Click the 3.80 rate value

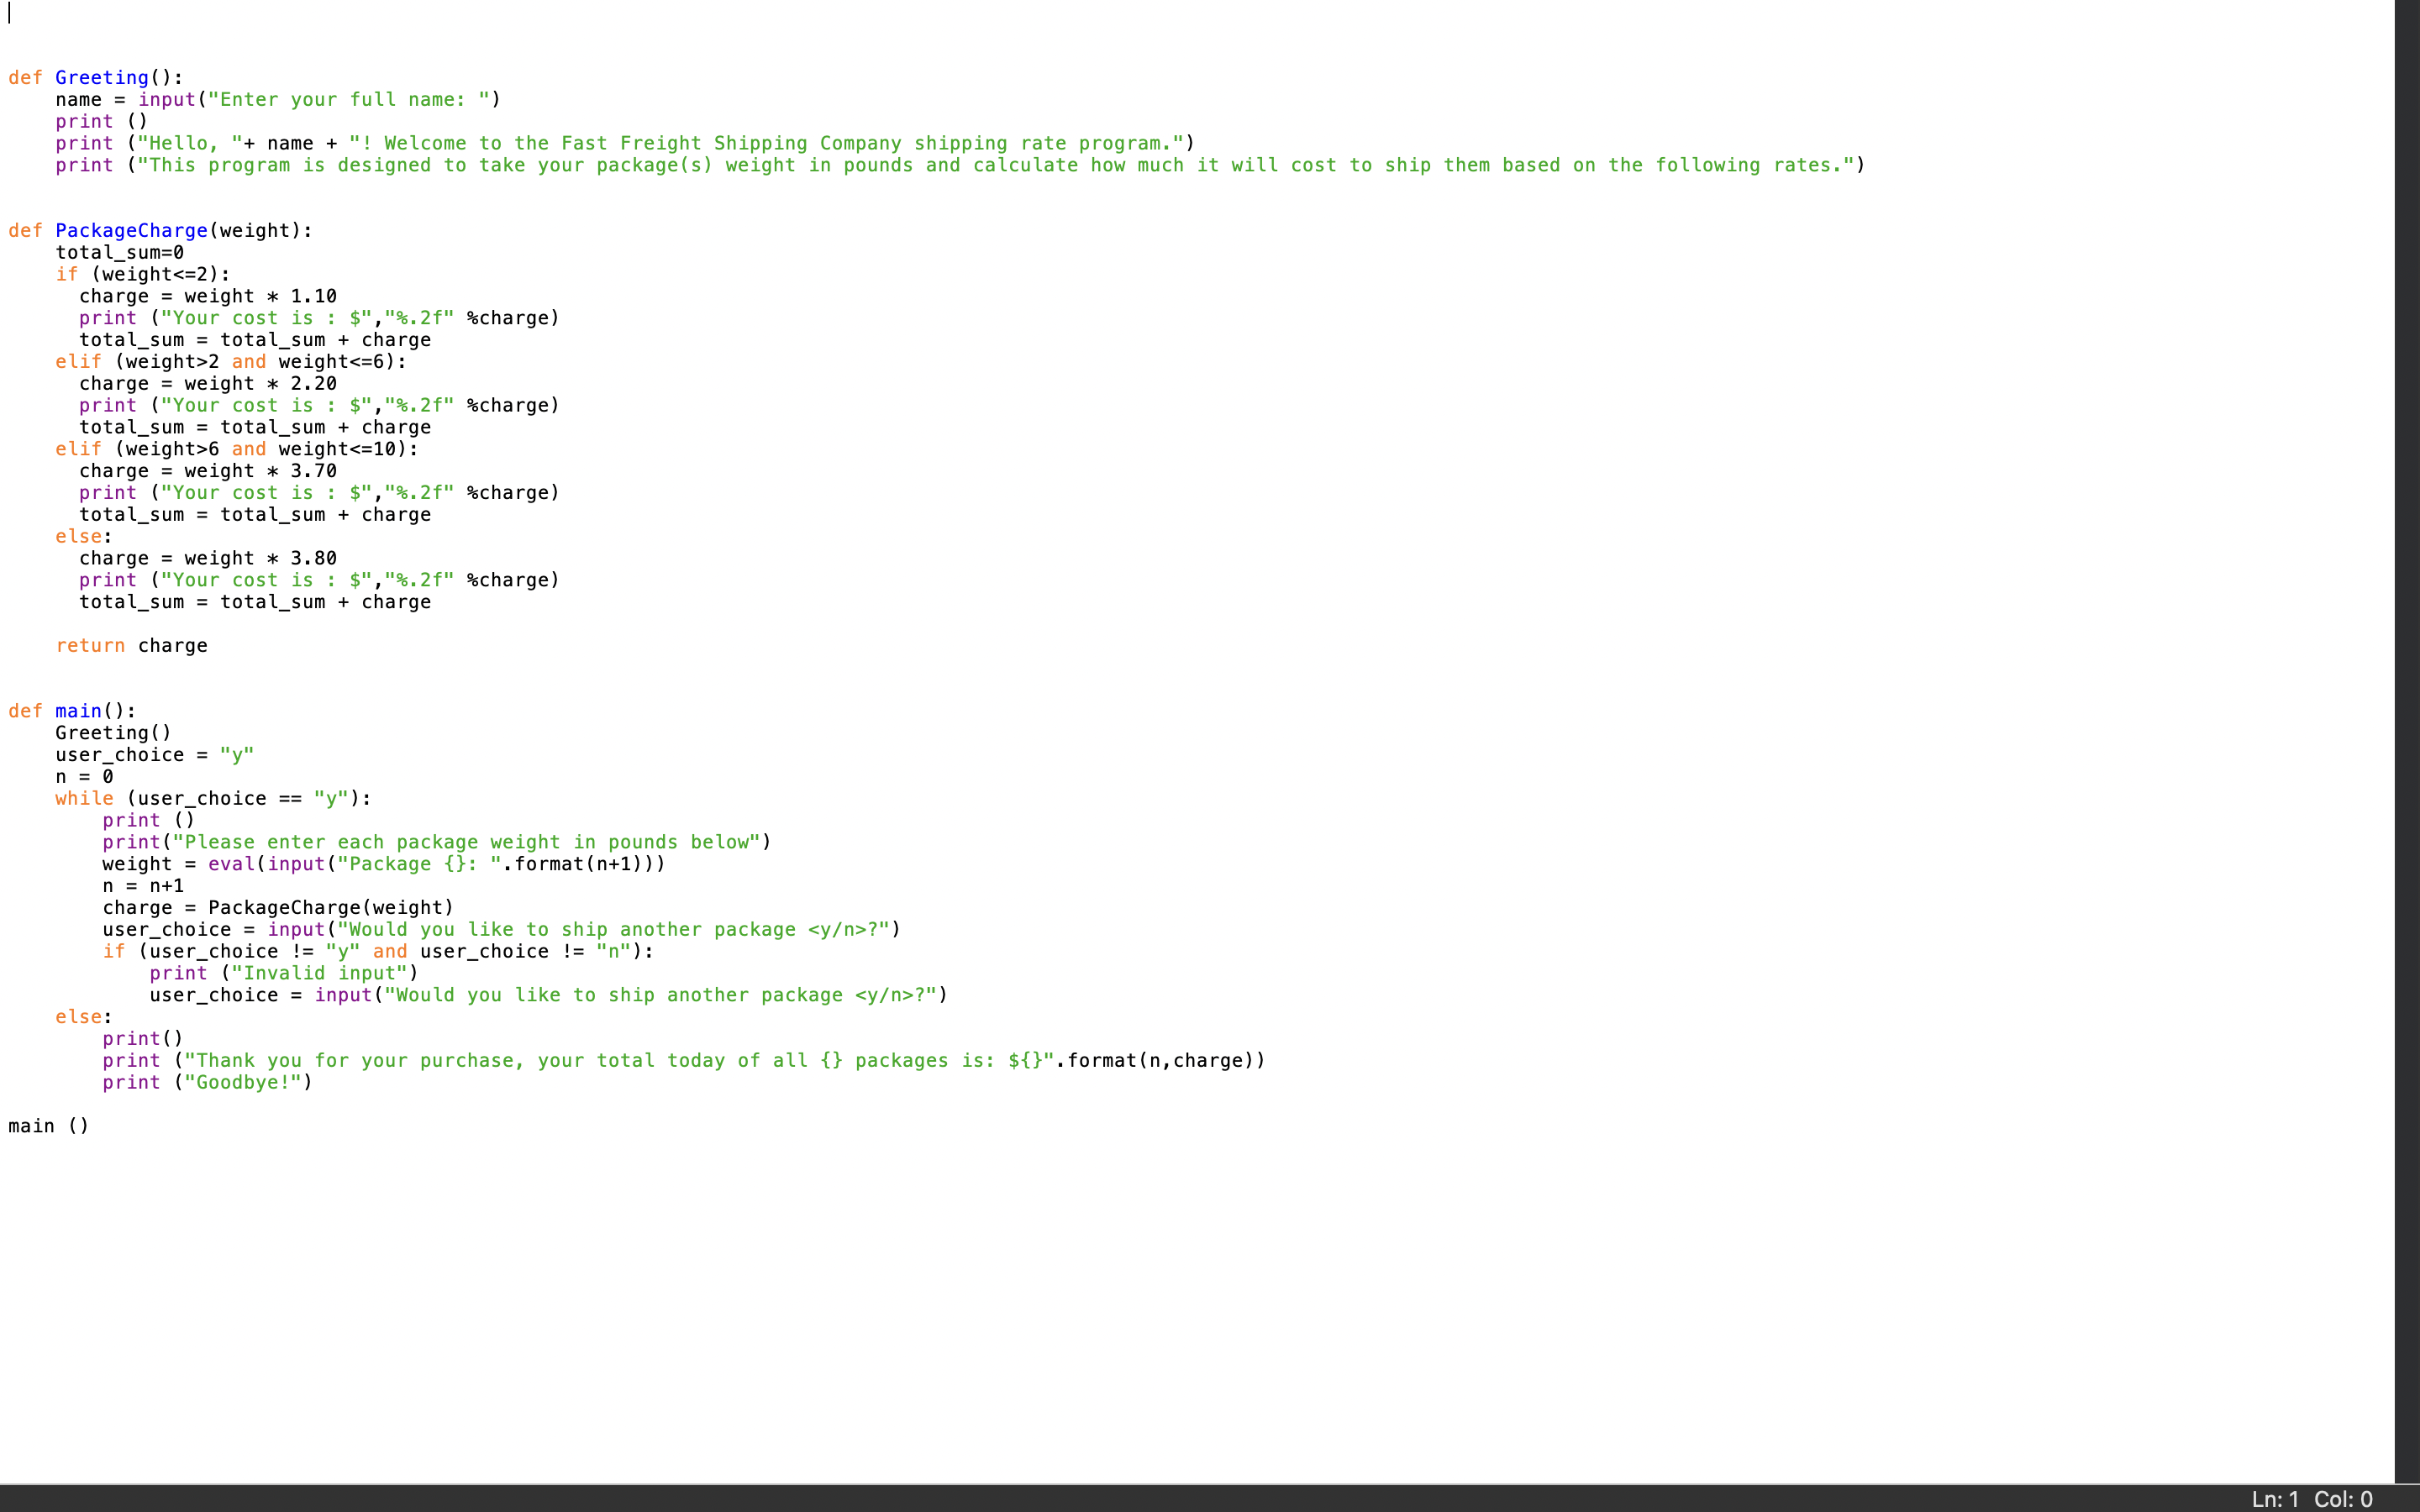[x=313, y=558]
